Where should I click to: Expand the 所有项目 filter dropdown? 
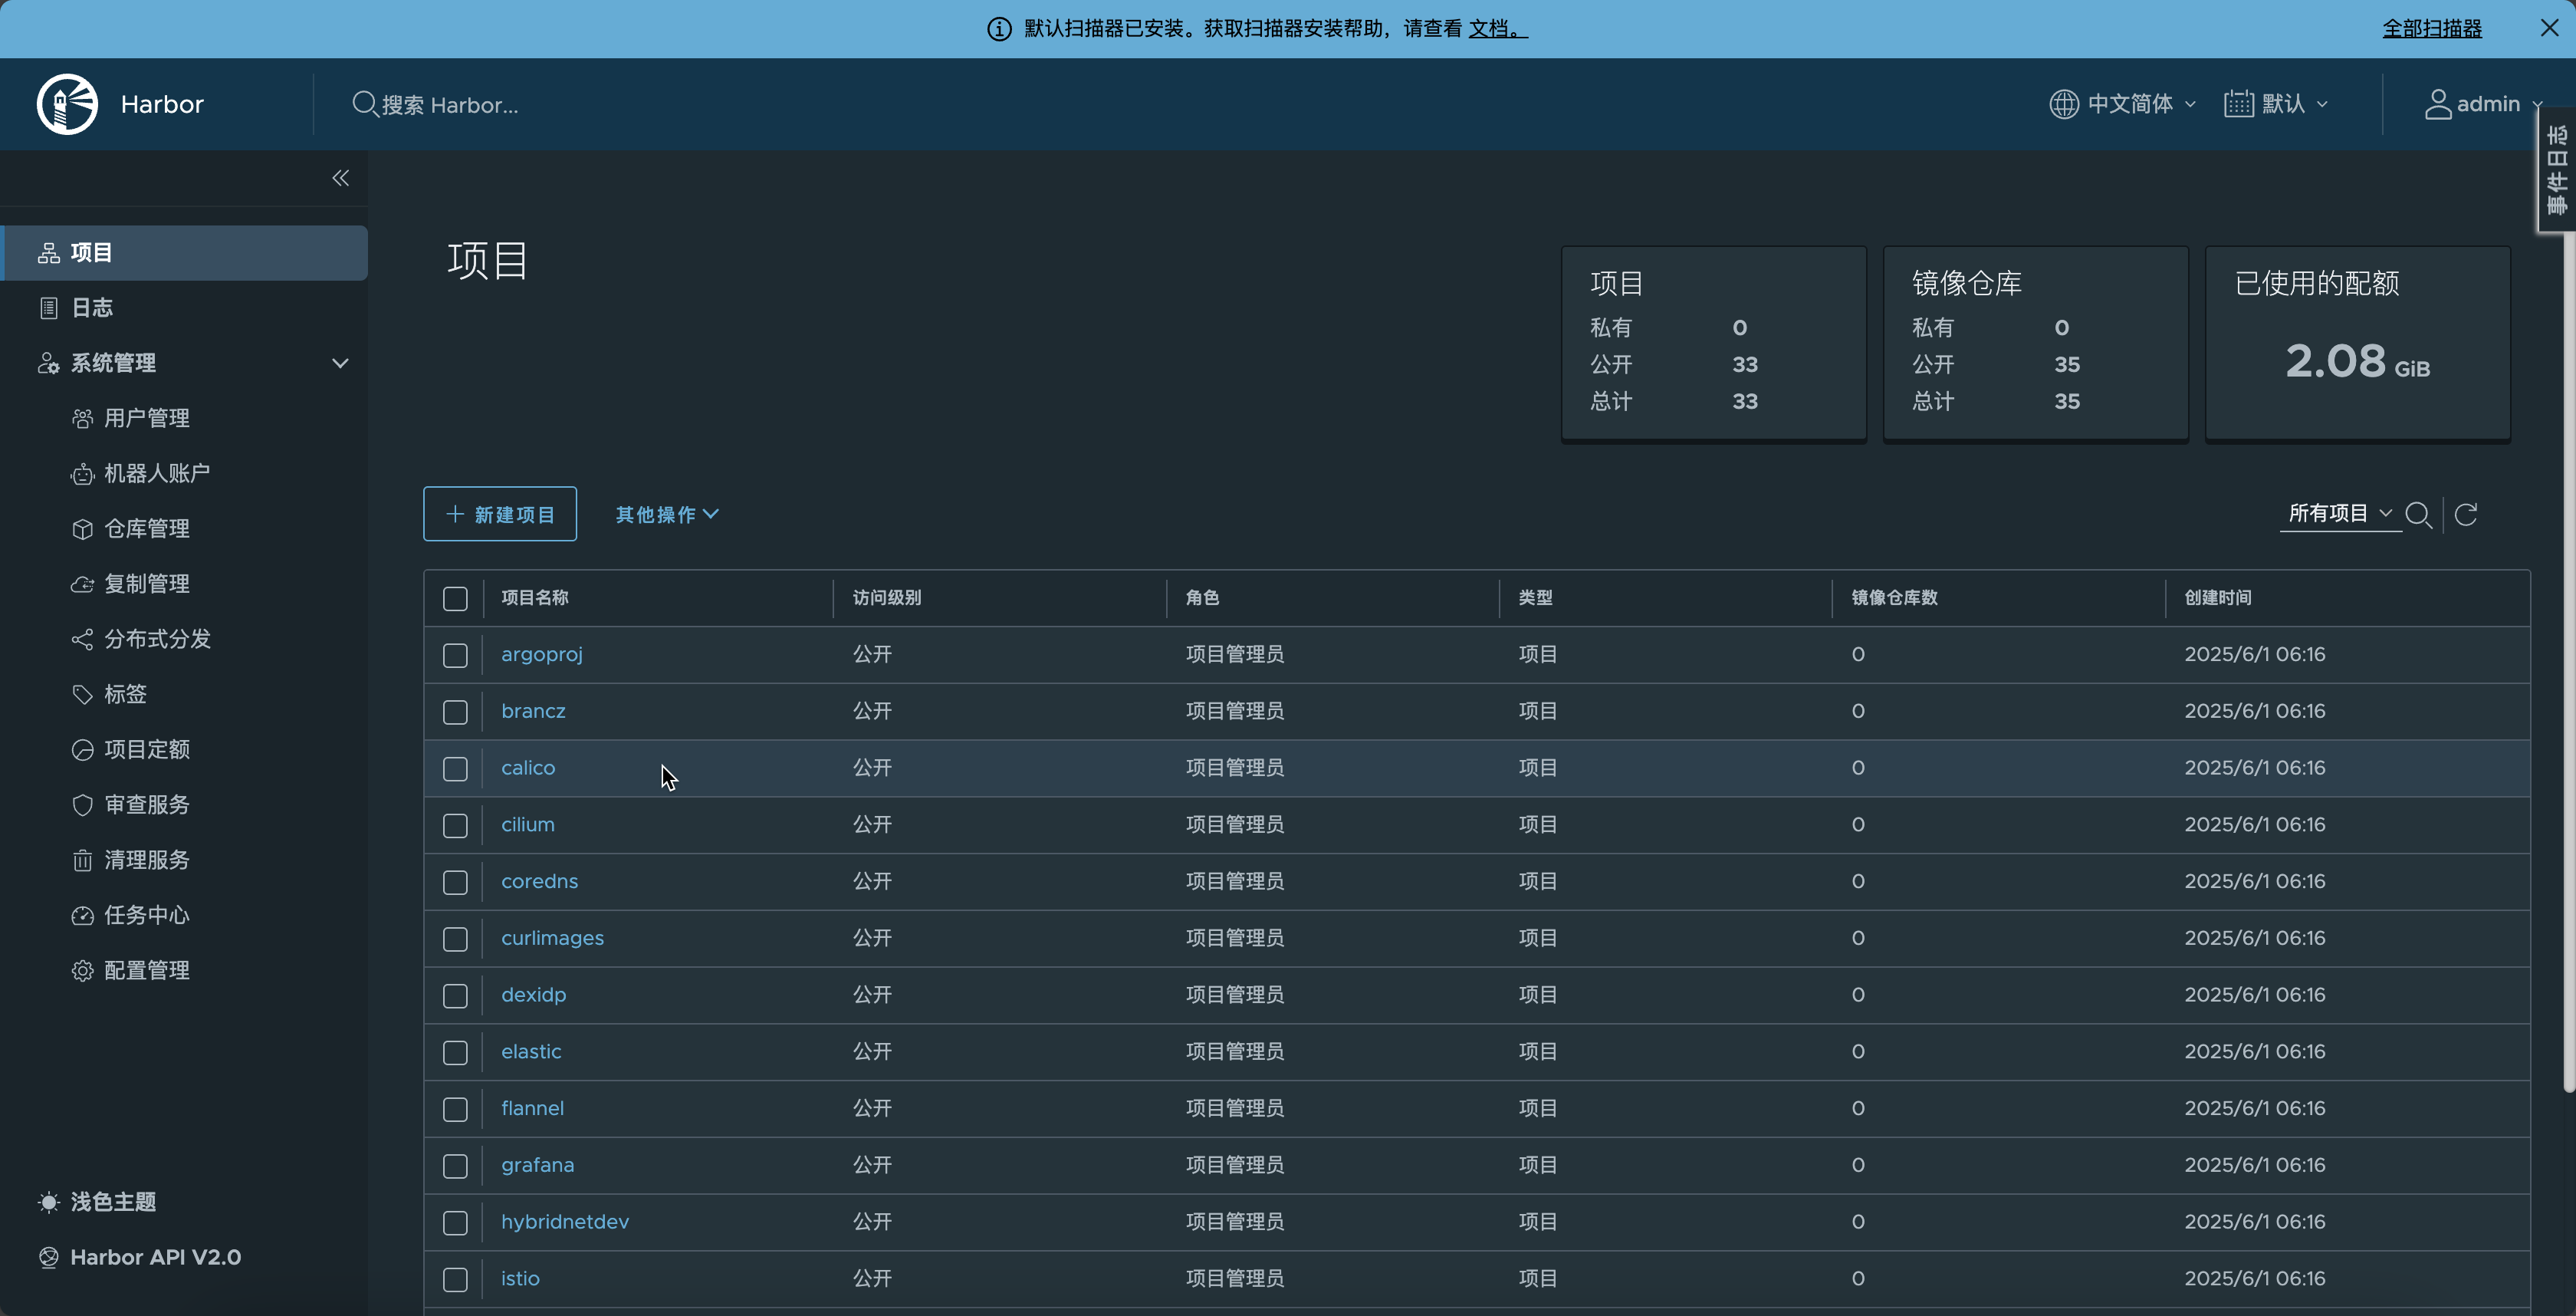pos(2339,514)
